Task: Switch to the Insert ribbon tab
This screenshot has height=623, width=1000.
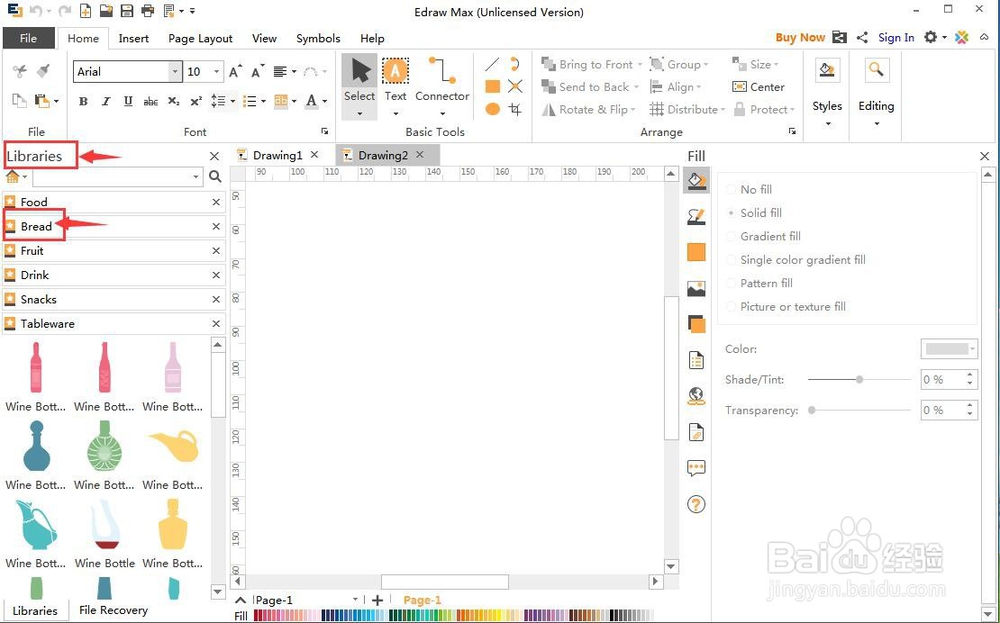Action: coord(133,38)
